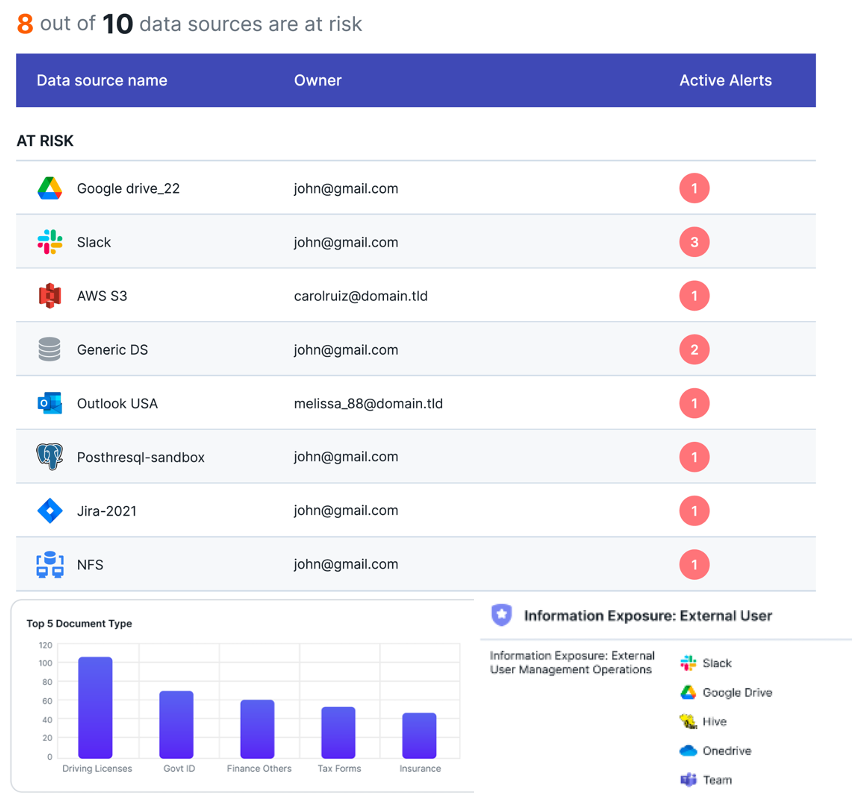Click carolruiz@domain.tld owner email

coord(360,296)
